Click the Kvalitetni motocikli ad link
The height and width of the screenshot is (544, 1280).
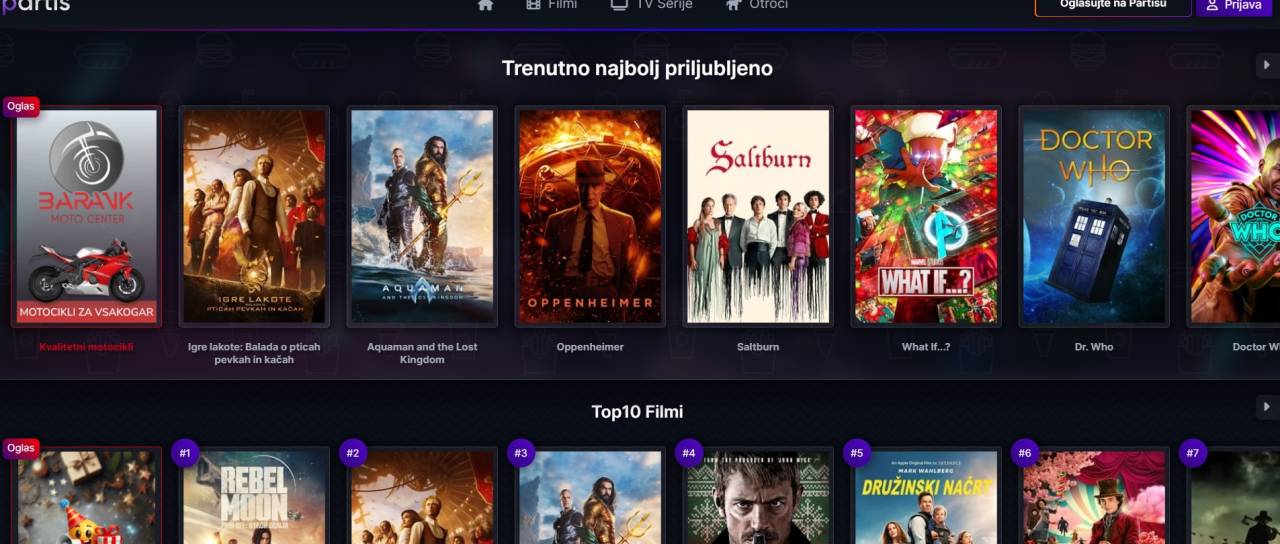[86, 347]
